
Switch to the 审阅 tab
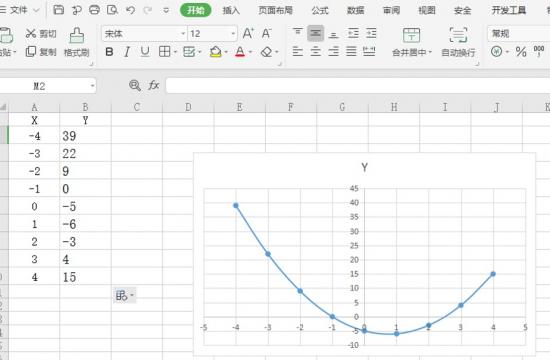(x=391, y=10)
